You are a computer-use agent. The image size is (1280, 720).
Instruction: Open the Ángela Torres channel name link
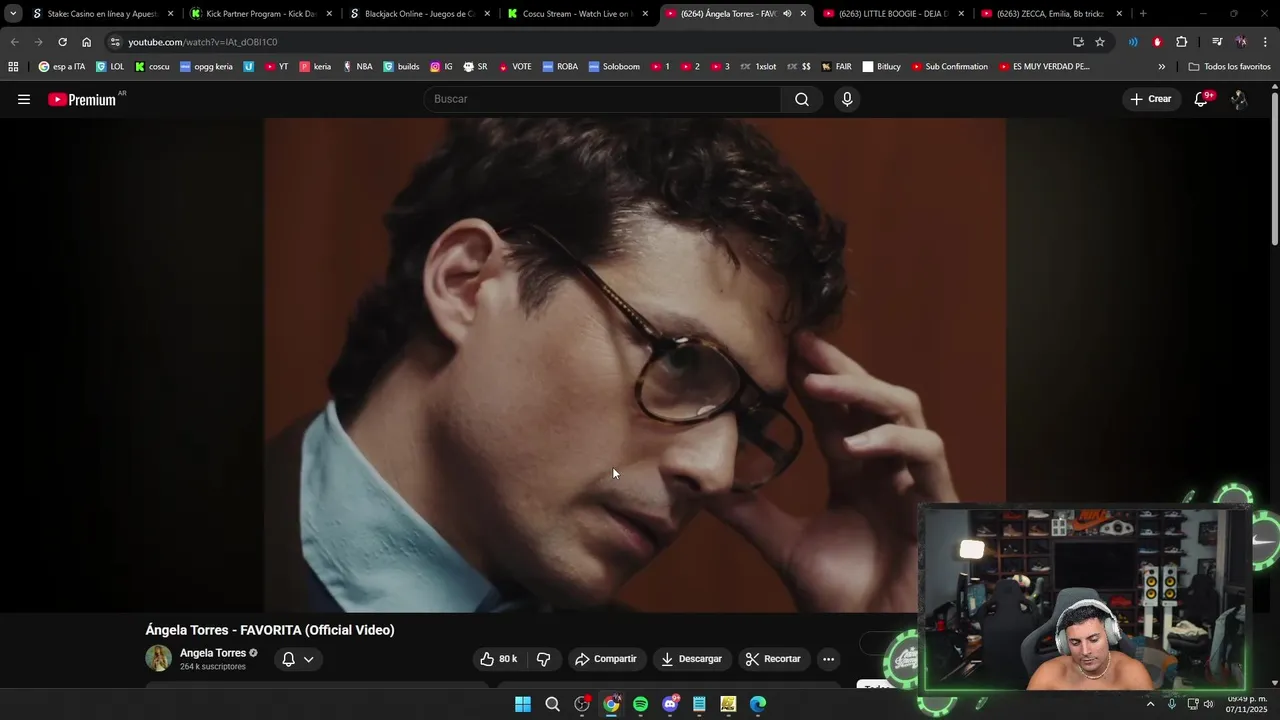click(x=213, y=653)
